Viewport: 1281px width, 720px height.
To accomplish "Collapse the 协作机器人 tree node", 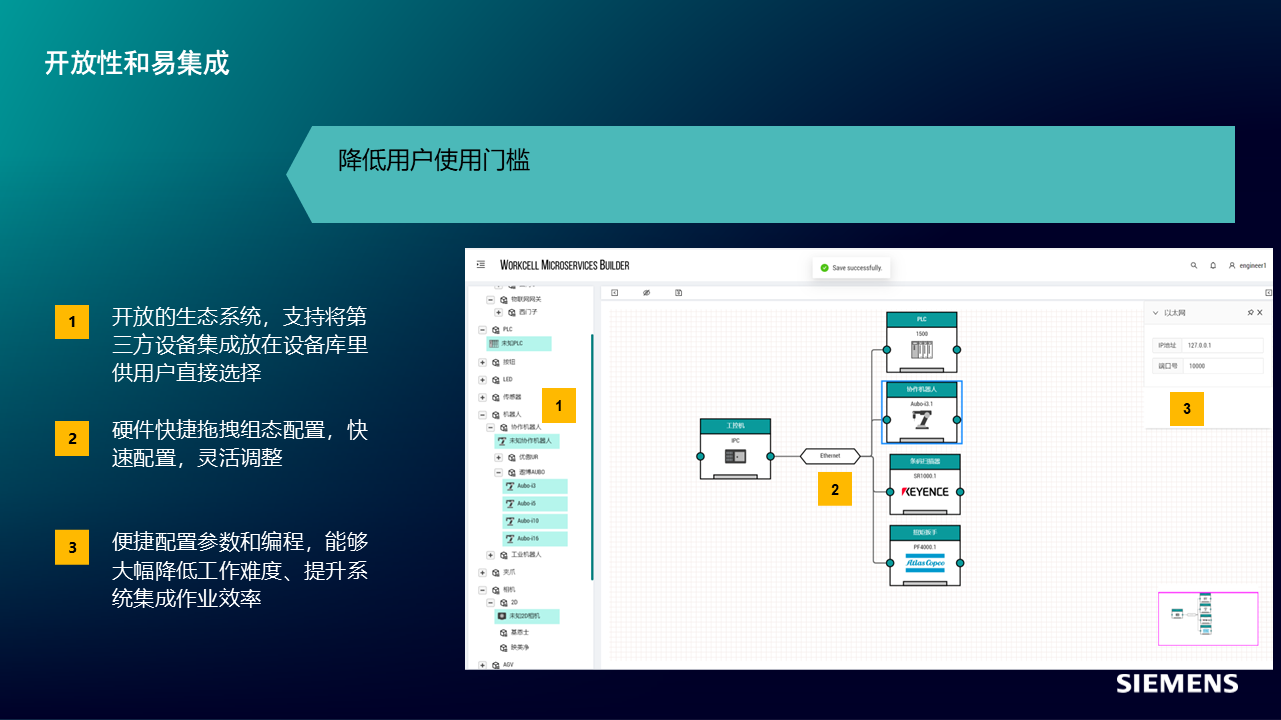I will pyautogui.click(x=490, y=427).
